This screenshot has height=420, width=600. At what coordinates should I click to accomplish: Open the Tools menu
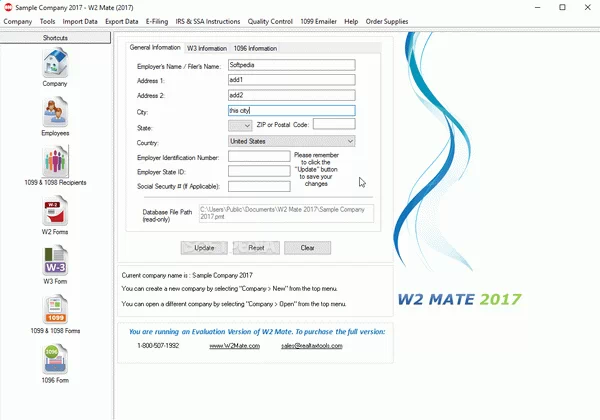(47, 21)
